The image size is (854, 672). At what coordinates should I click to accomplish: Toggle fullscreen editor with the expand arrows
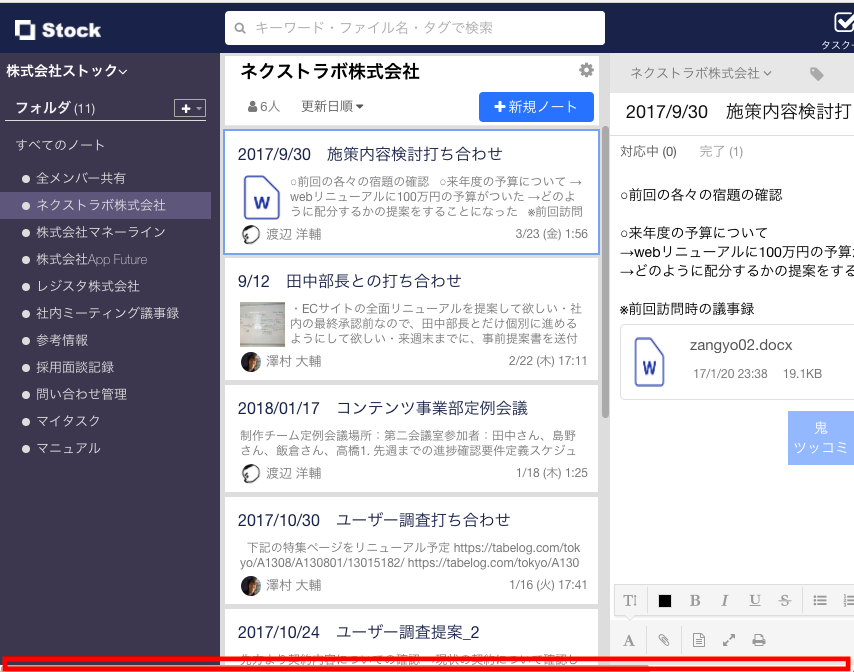tap(728, 639)
